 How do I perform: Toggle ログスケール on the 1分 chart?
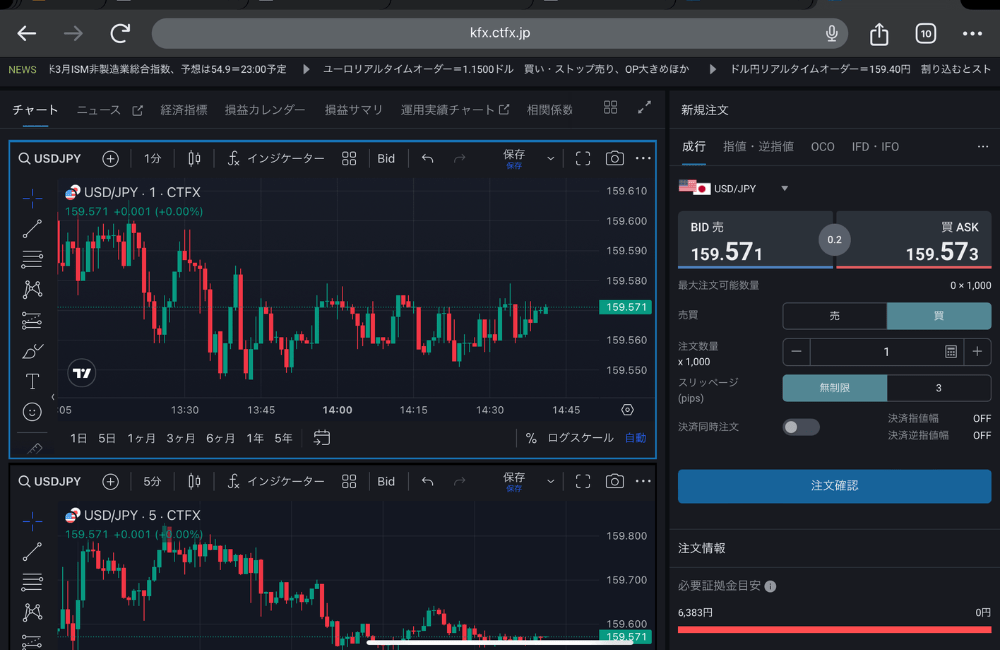(580, 438)
